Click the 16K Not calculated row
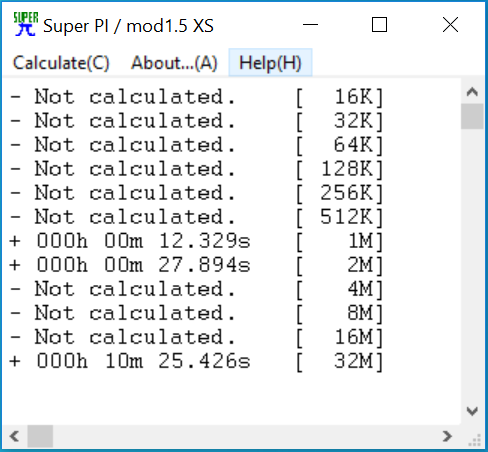 (x=197, y=97)
